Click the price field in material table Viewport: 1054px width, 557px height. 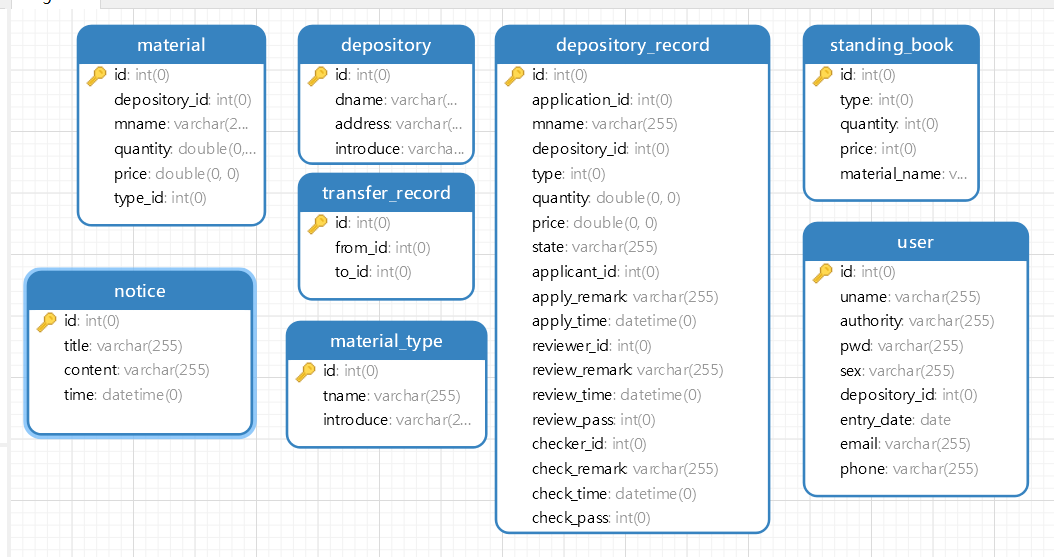(177, 174)
